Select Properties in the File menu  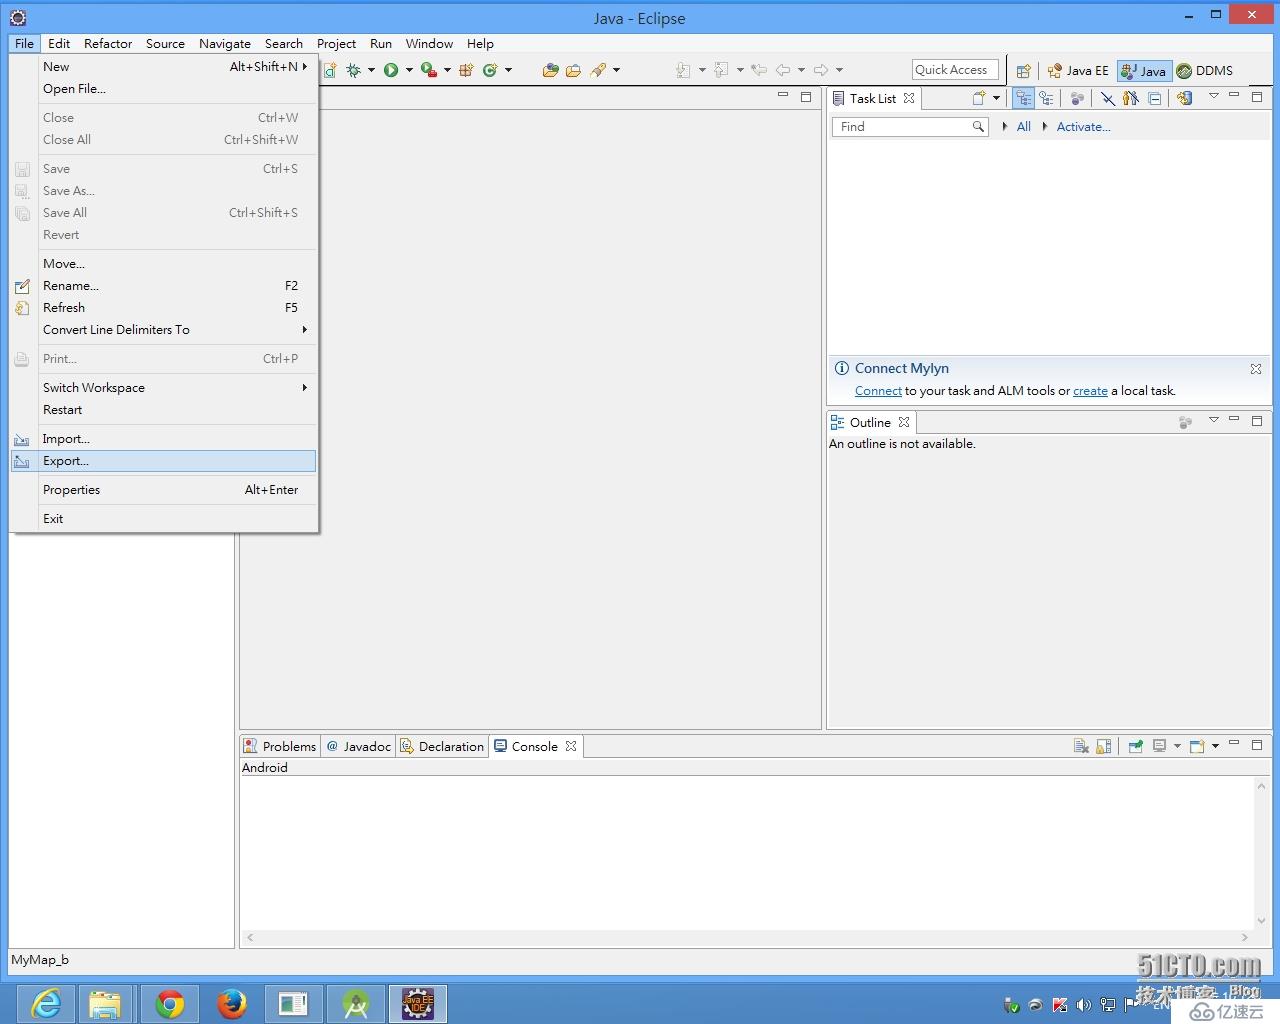point(164,490)
